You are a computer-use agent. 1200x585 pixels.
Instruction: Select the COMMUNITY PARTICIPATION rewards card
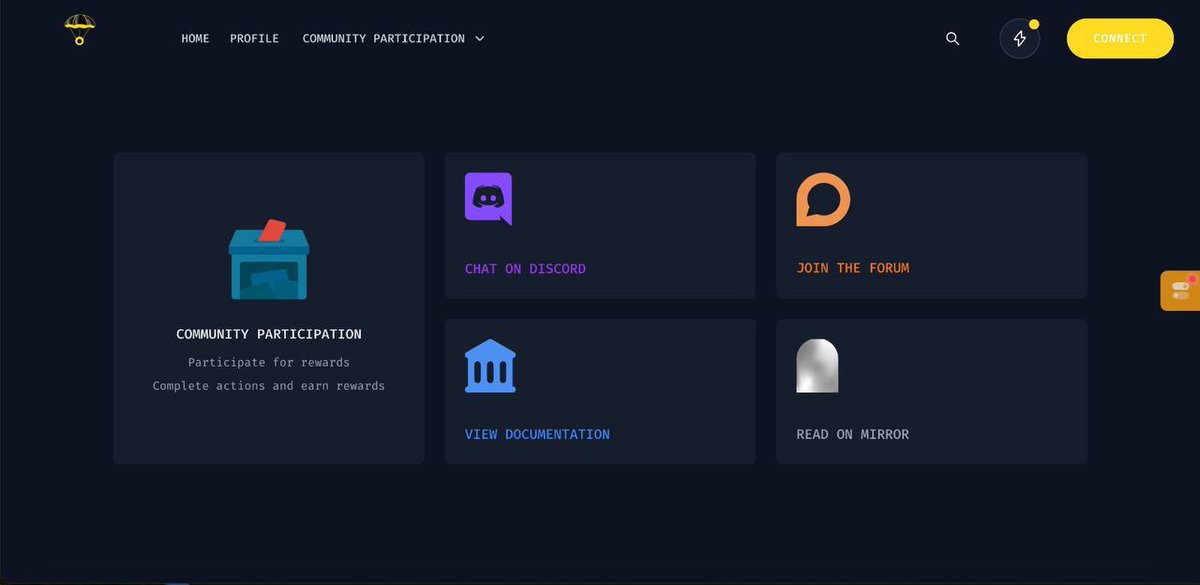pyautogui.click(x=268, y=307)
